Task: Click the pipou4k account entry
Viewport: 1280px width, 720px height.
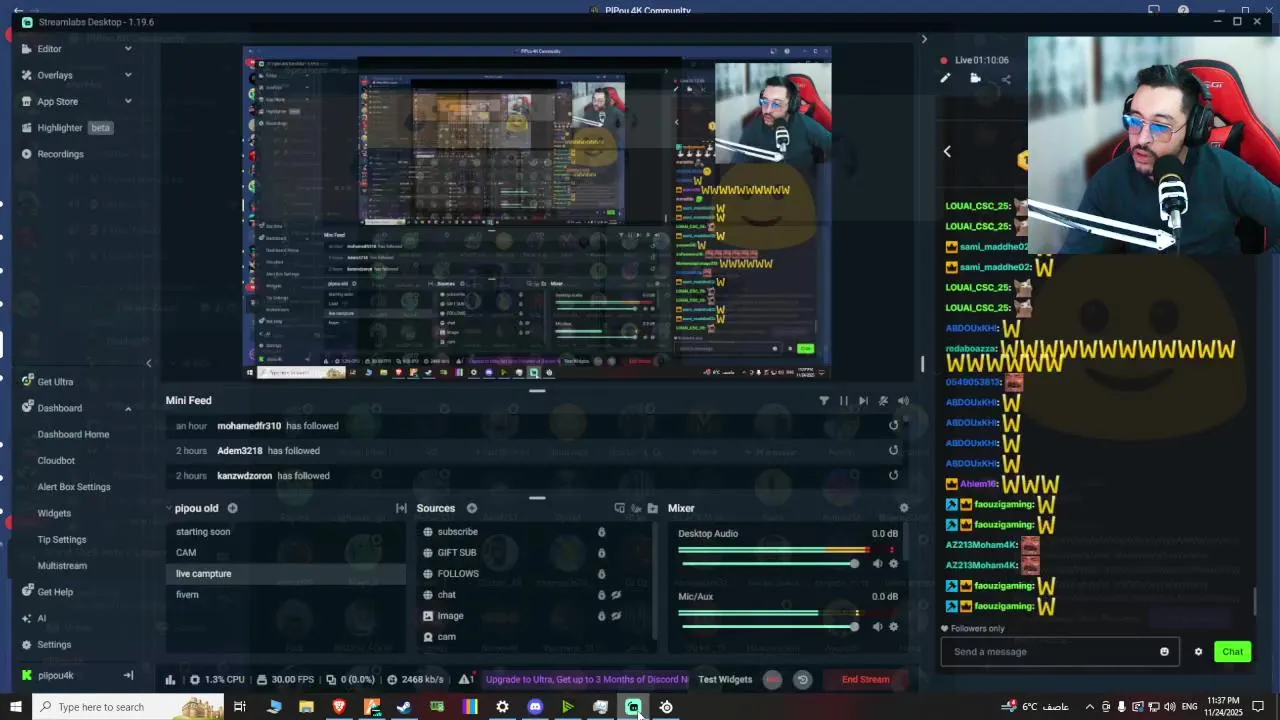Action: [x=47, y=675]
